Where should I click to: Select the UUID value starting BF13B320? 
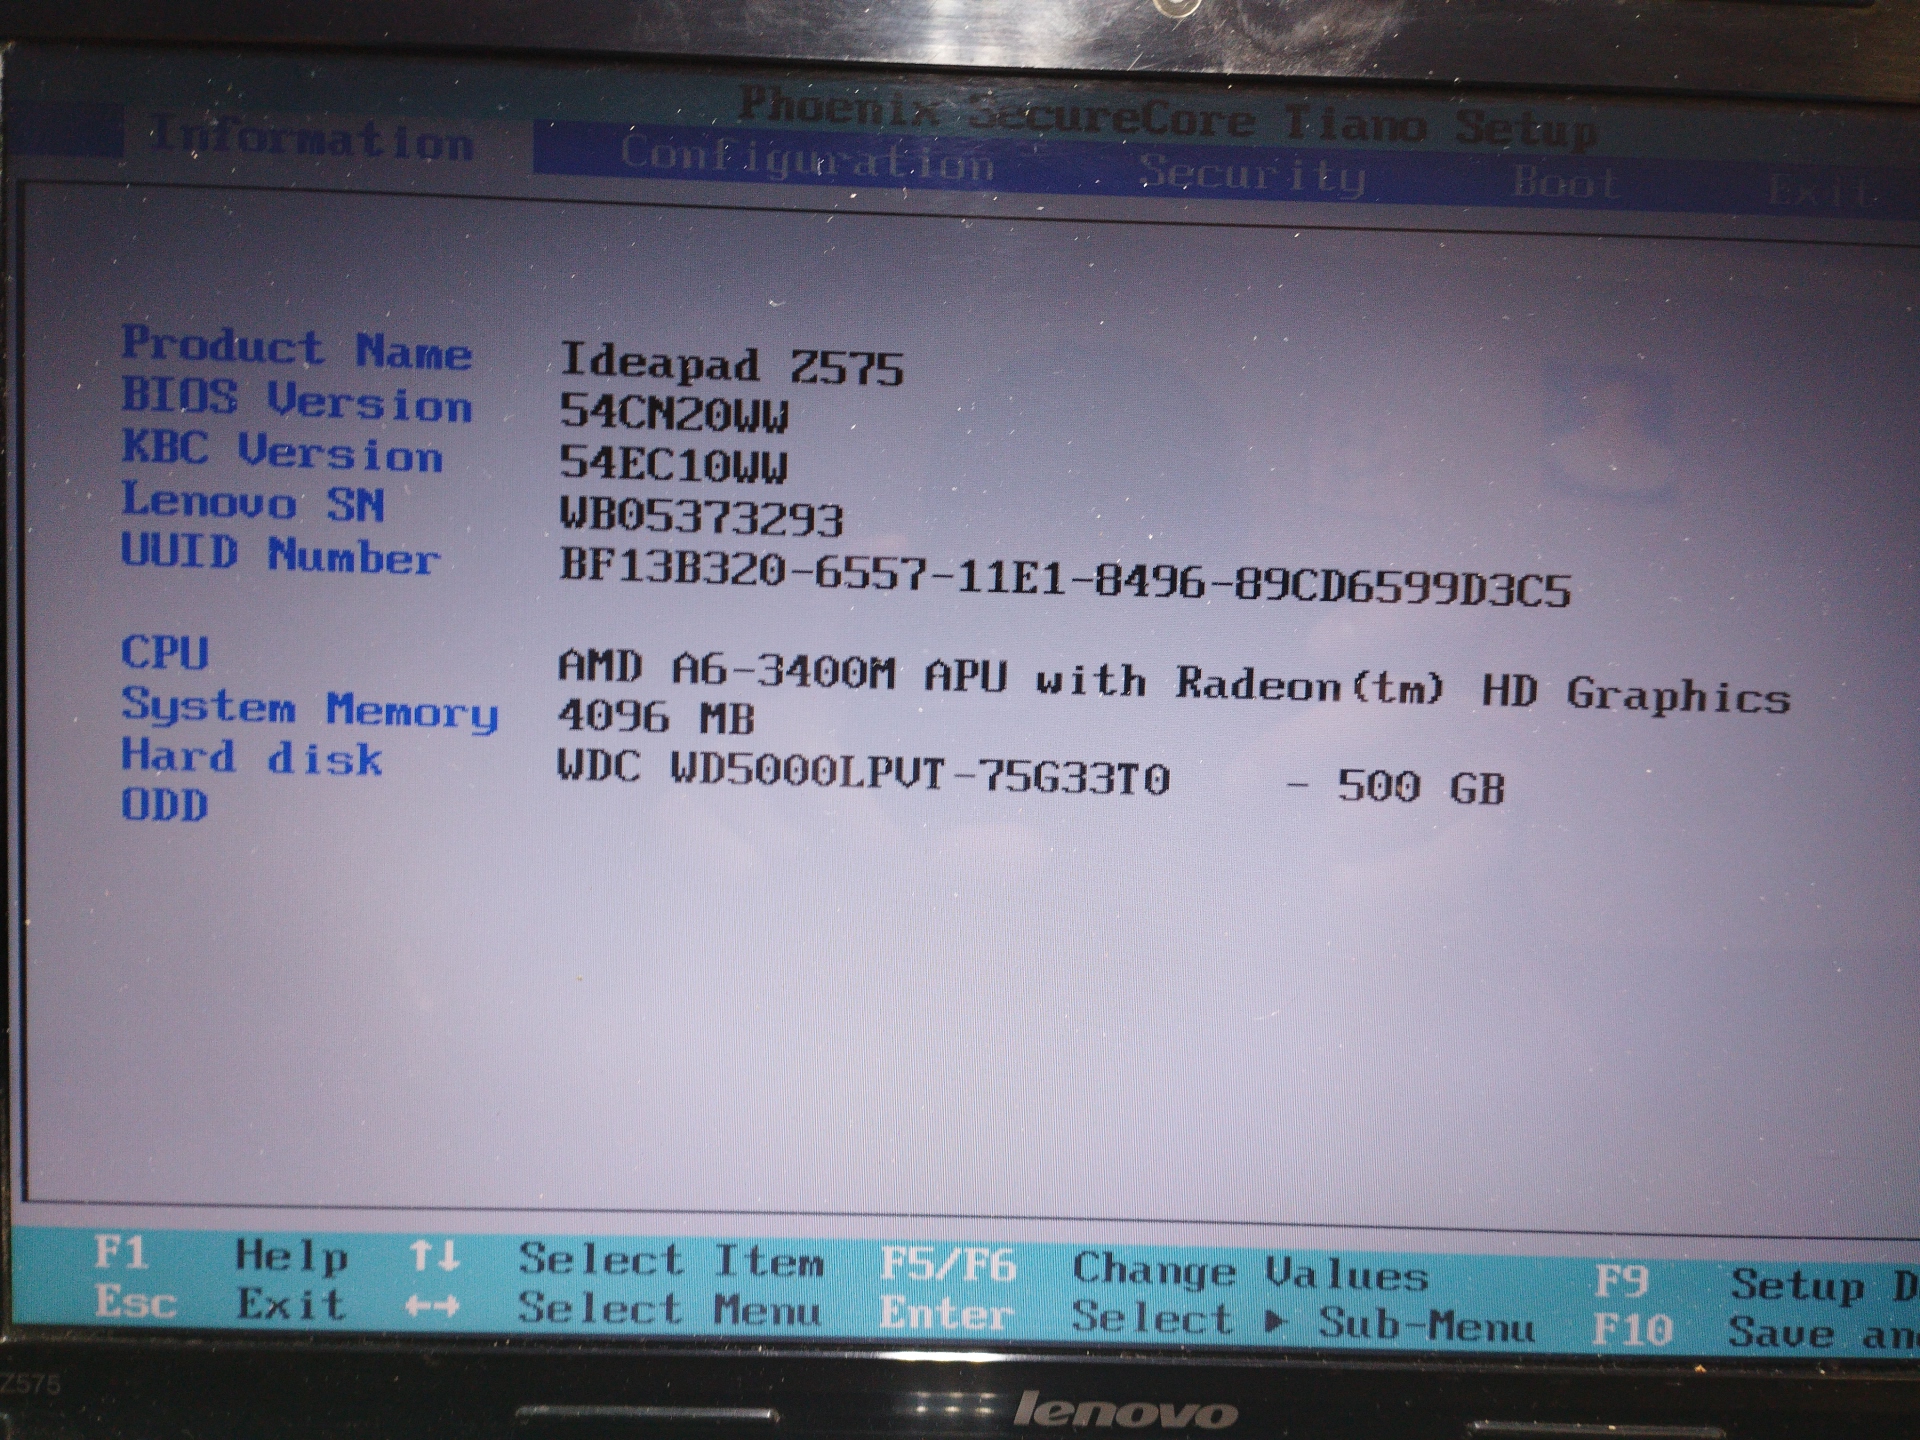[1065, 578]
